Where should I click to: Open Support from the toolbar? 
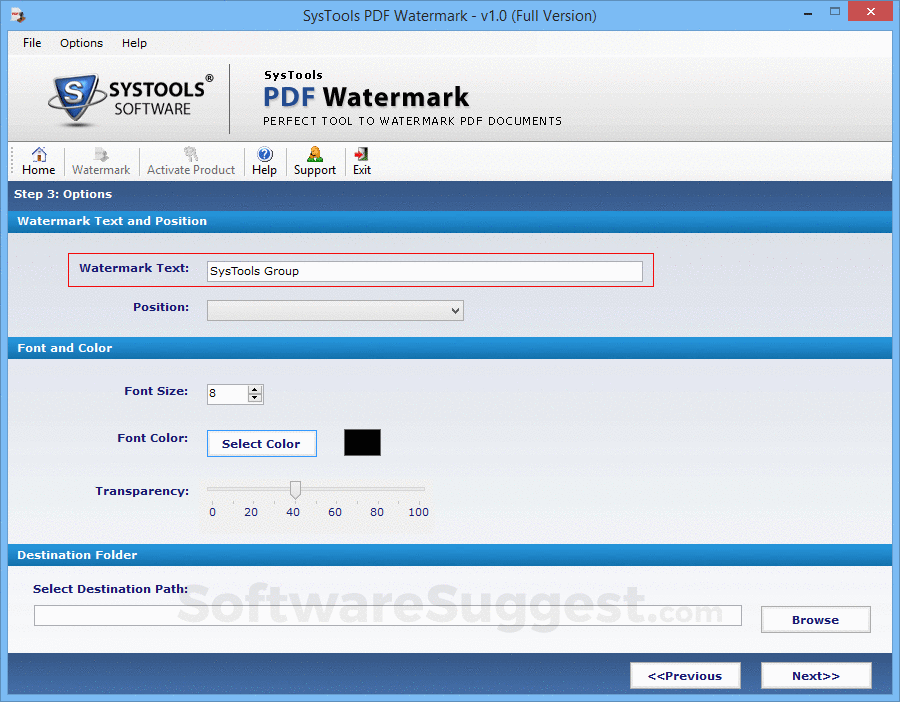(x=315, y=161)
